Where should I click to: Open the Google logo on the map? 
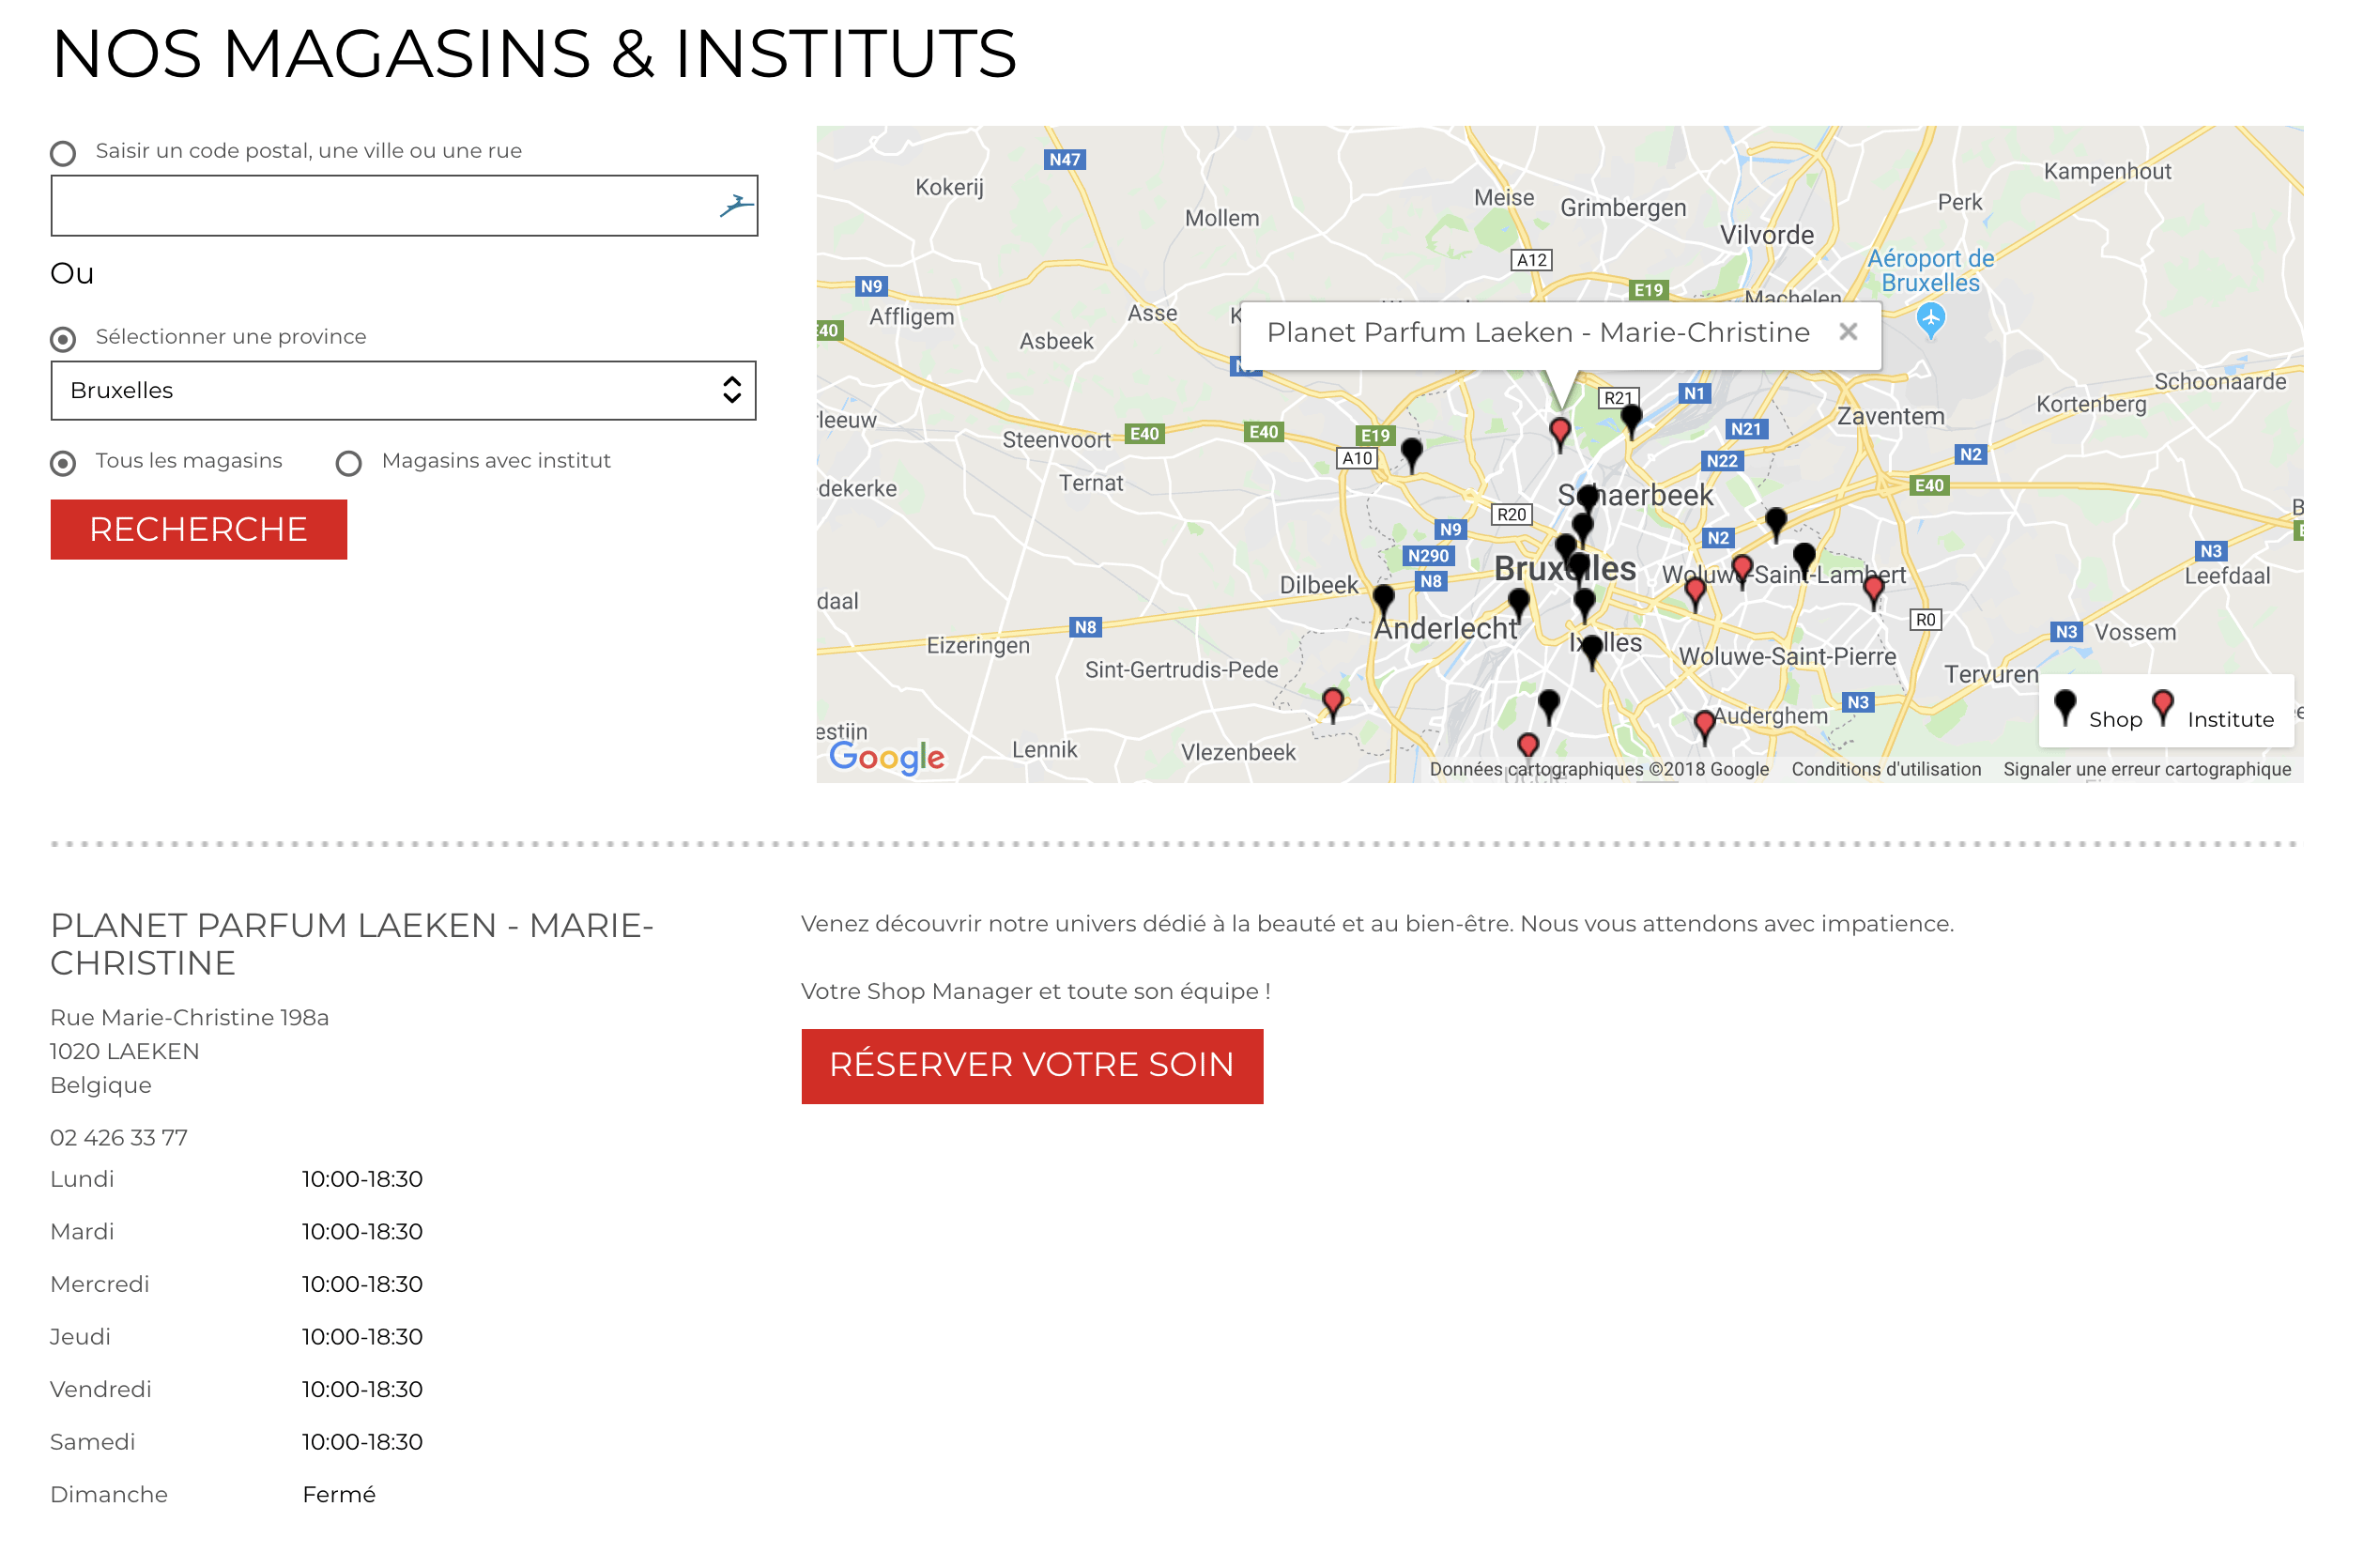[886, 758]
